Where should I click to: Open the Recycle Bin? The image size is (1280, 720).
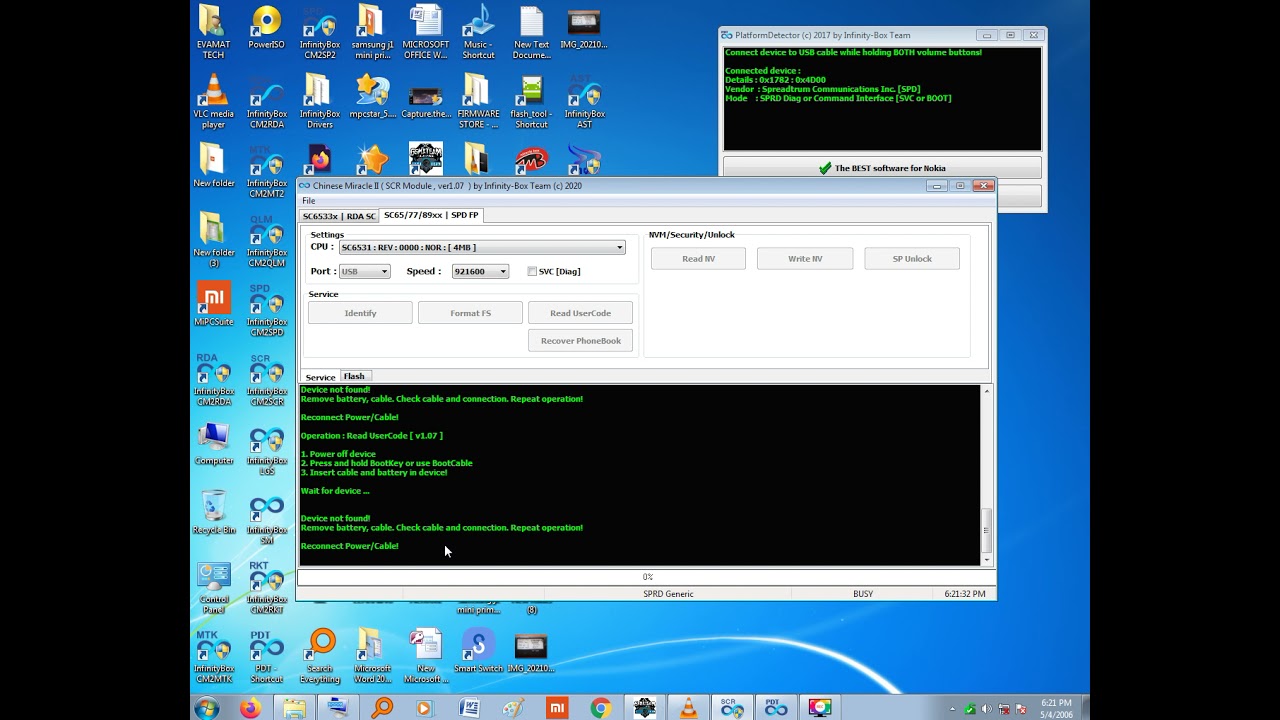point(213,512)
